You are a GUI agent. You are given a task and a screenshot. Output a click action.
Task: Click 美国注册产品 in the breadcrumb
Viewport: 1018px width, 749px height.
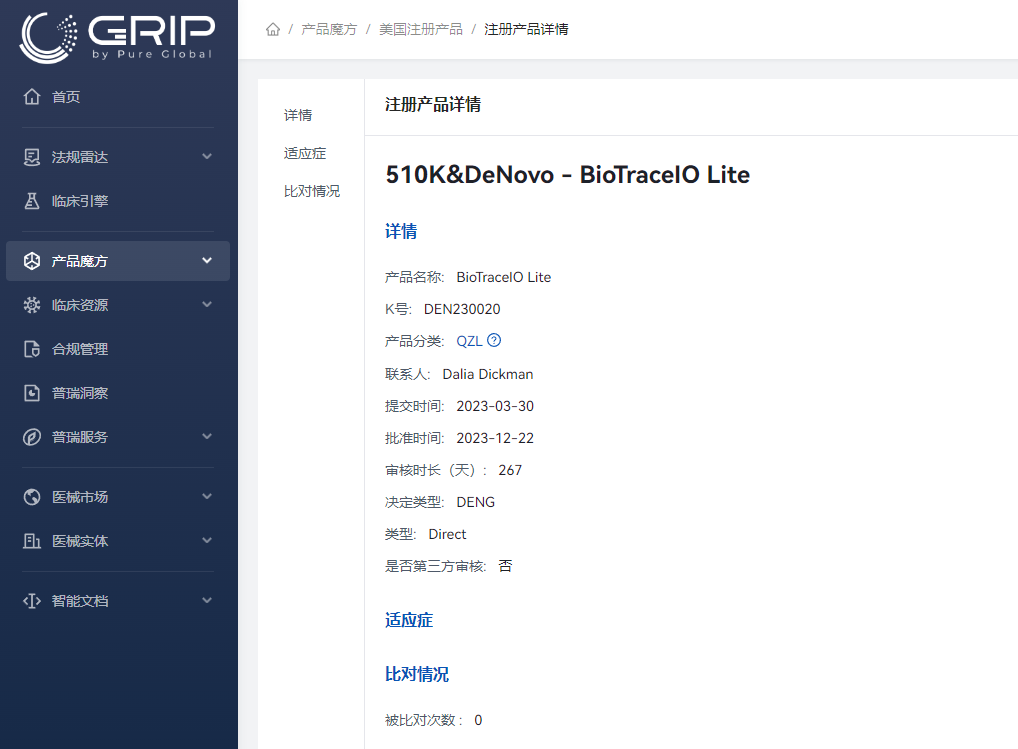(421, 29)
